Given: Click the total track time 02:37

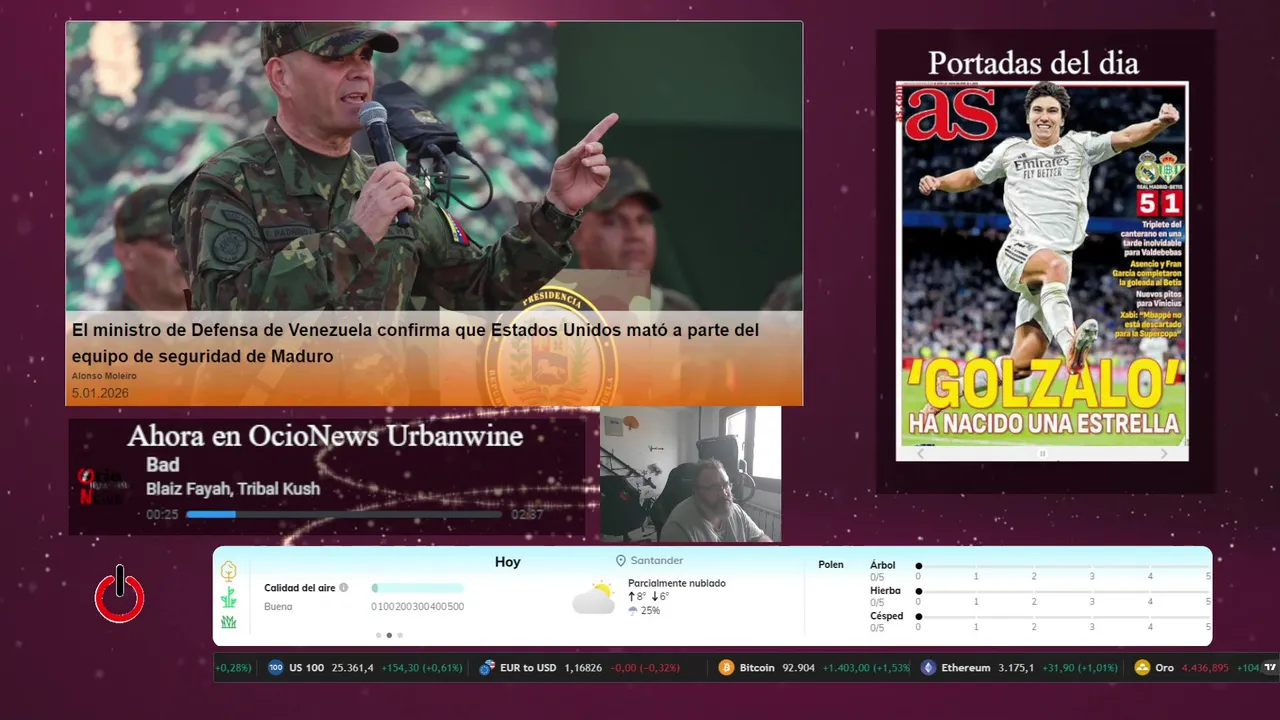Looking at the screenshot, I should tap(527, 515).
